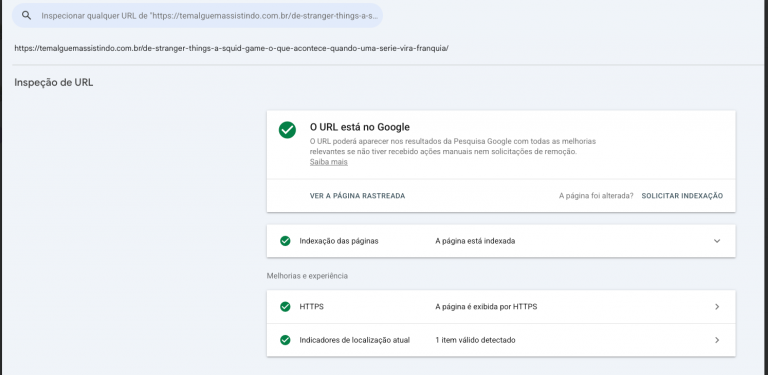Click the 'Melhorias e experiência' section label
Screen dimensions: 768x375
click(x=307, y=276)
